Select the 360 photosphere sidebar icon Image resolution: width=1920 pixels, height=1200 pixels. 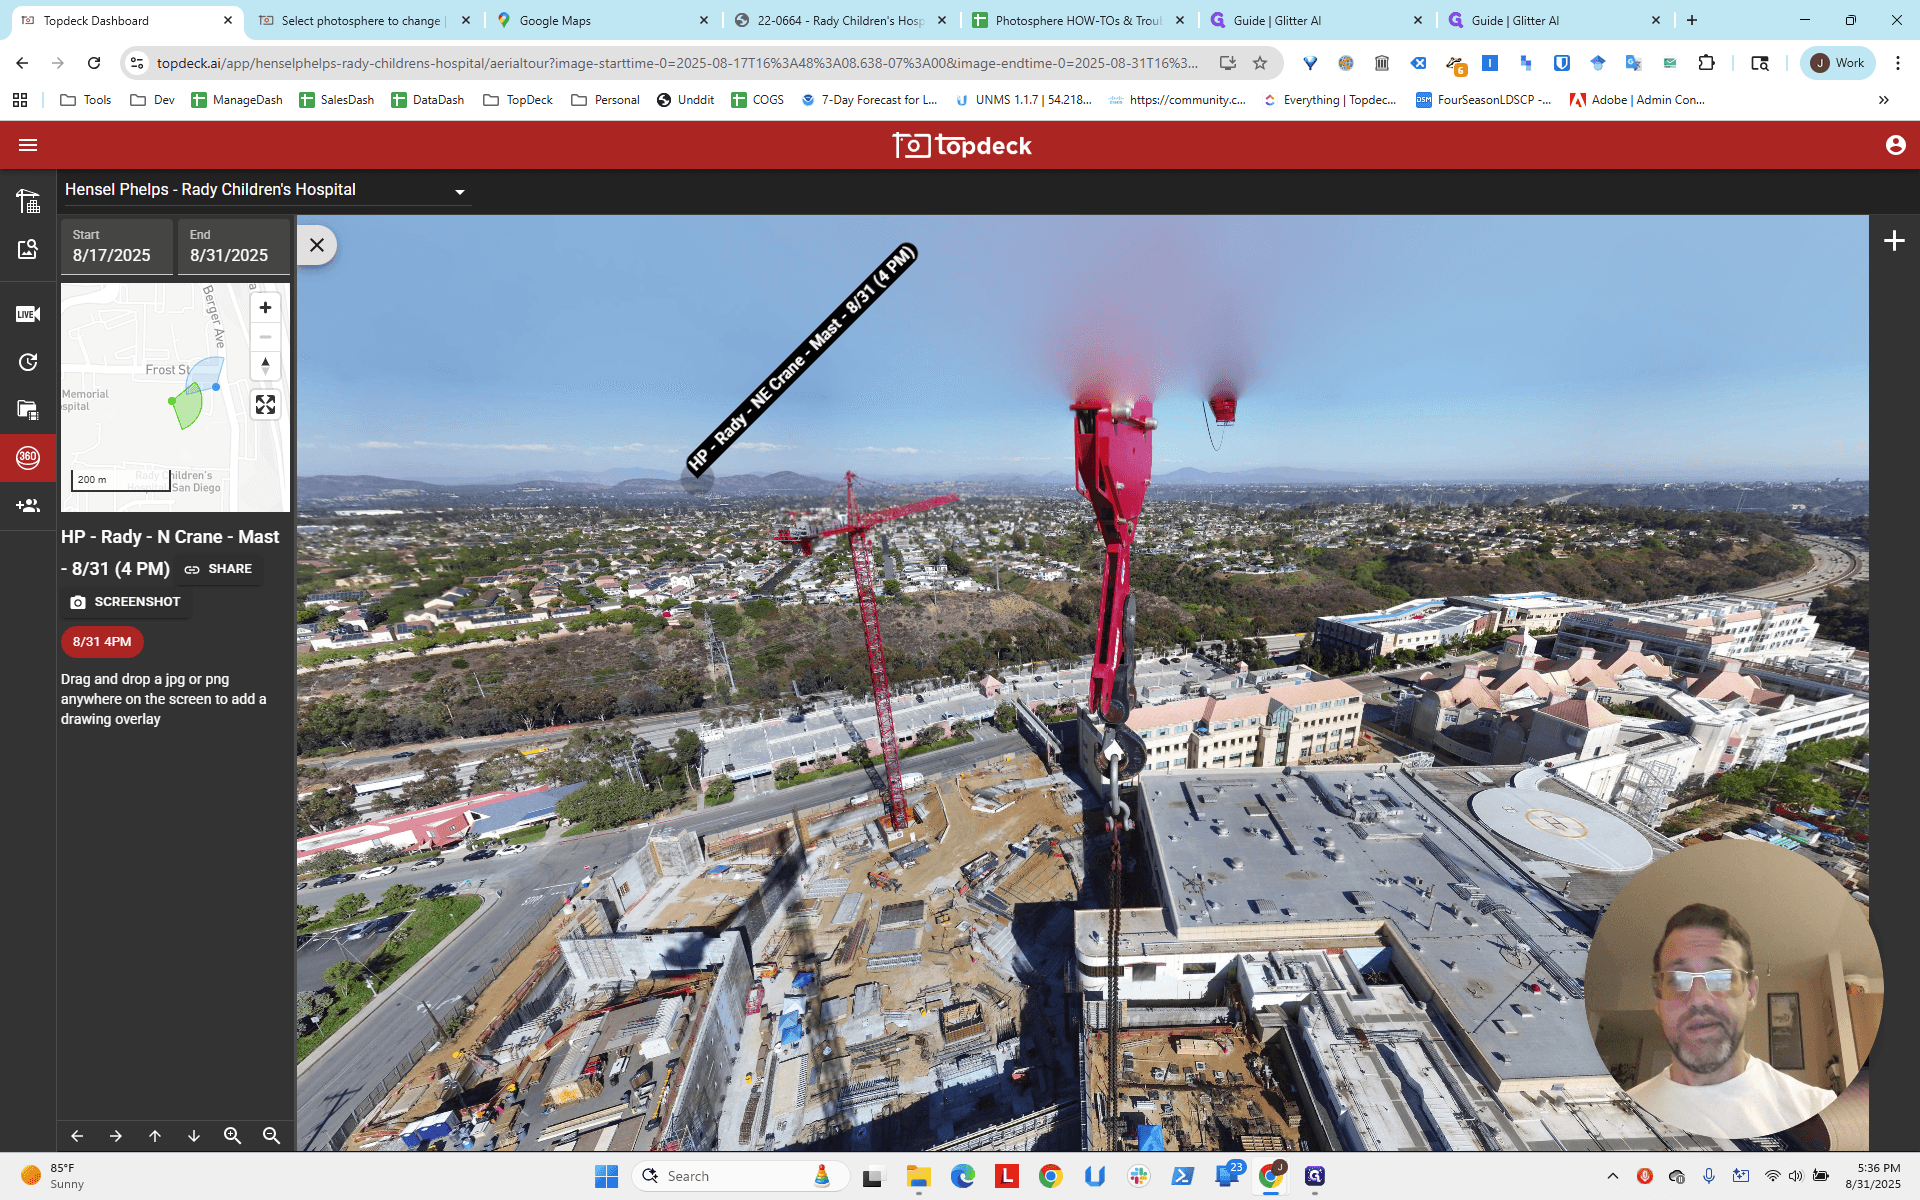click(x=28, y=457)
